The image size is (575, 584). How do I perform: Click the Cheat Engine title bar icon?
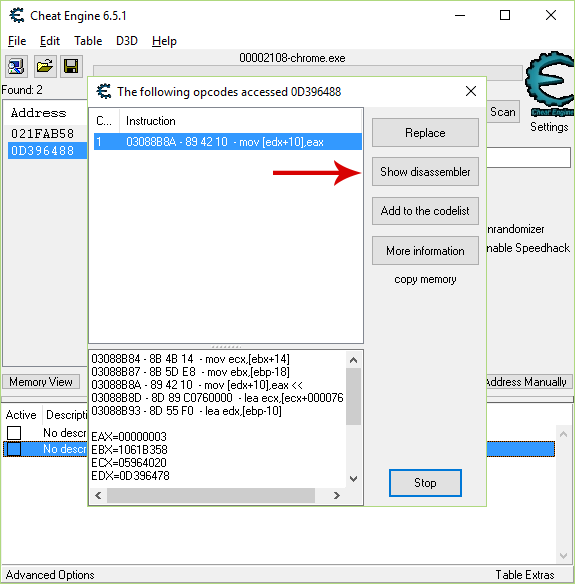[17, 16]
